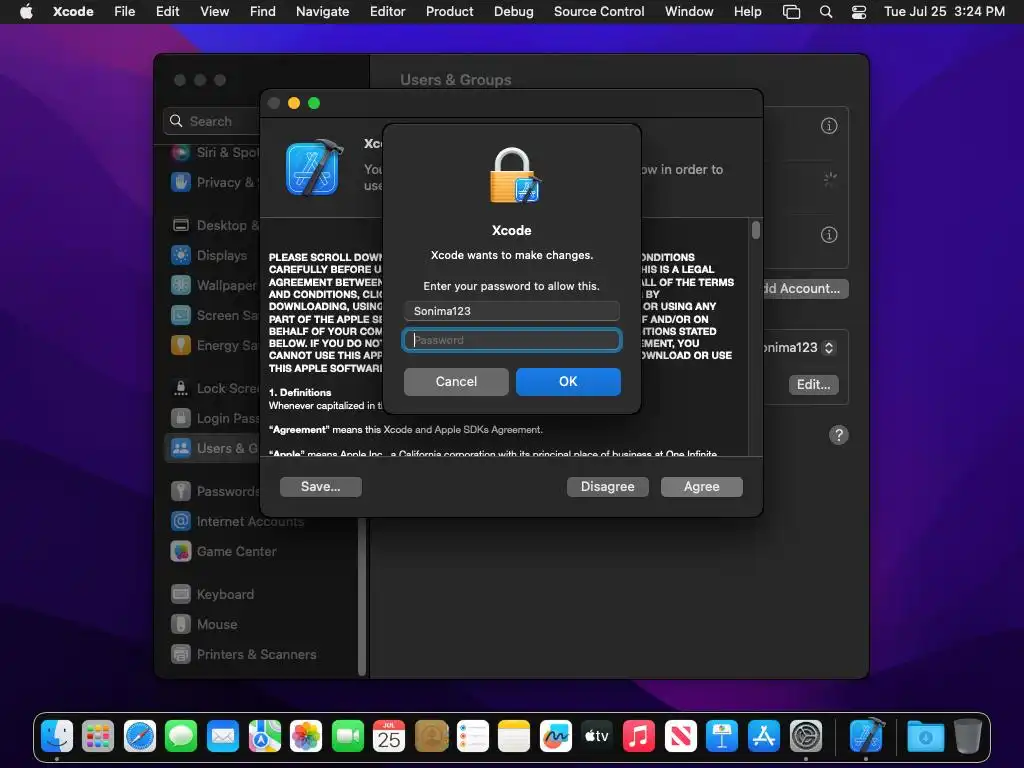Screen dimensions: 1024x768
Task: Launch FaceTime from the Dock
Action: coord(348,736)
